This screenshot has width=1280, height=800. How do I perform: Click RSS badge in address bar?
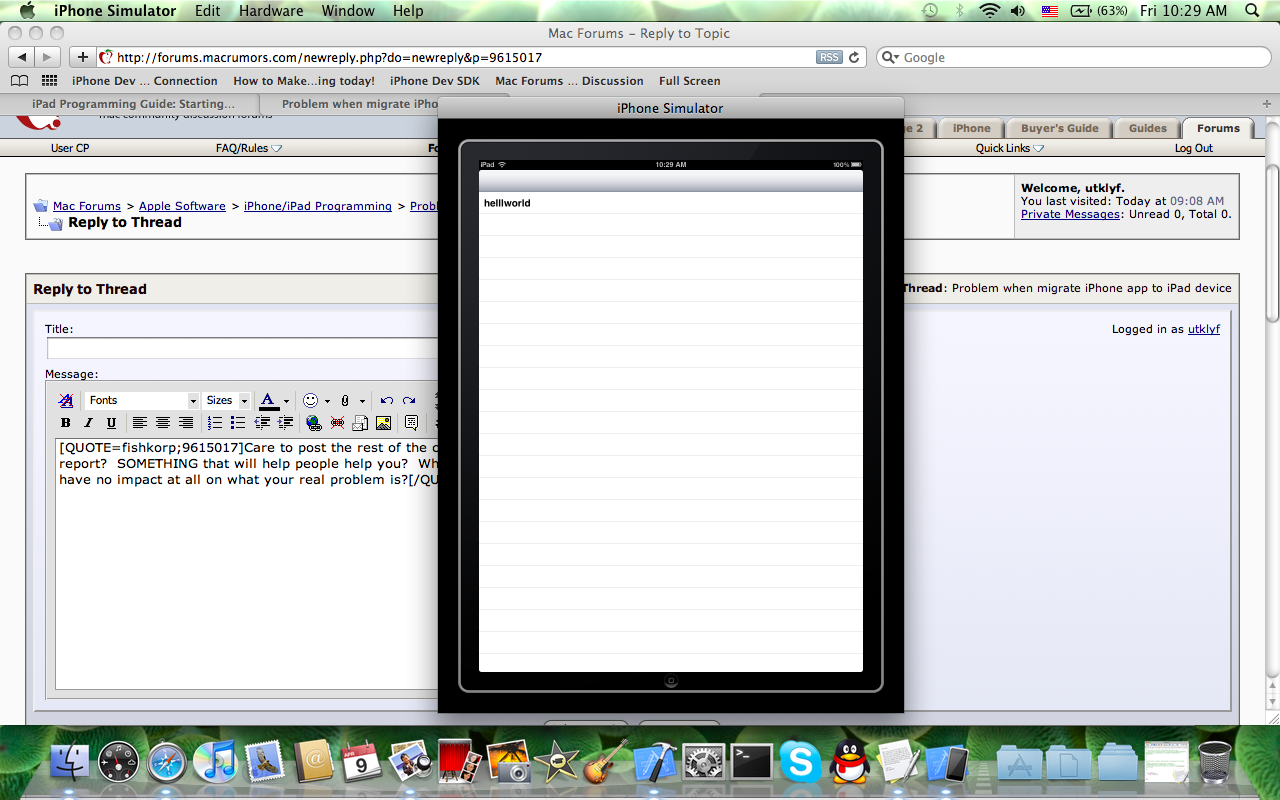pos(829,57)
